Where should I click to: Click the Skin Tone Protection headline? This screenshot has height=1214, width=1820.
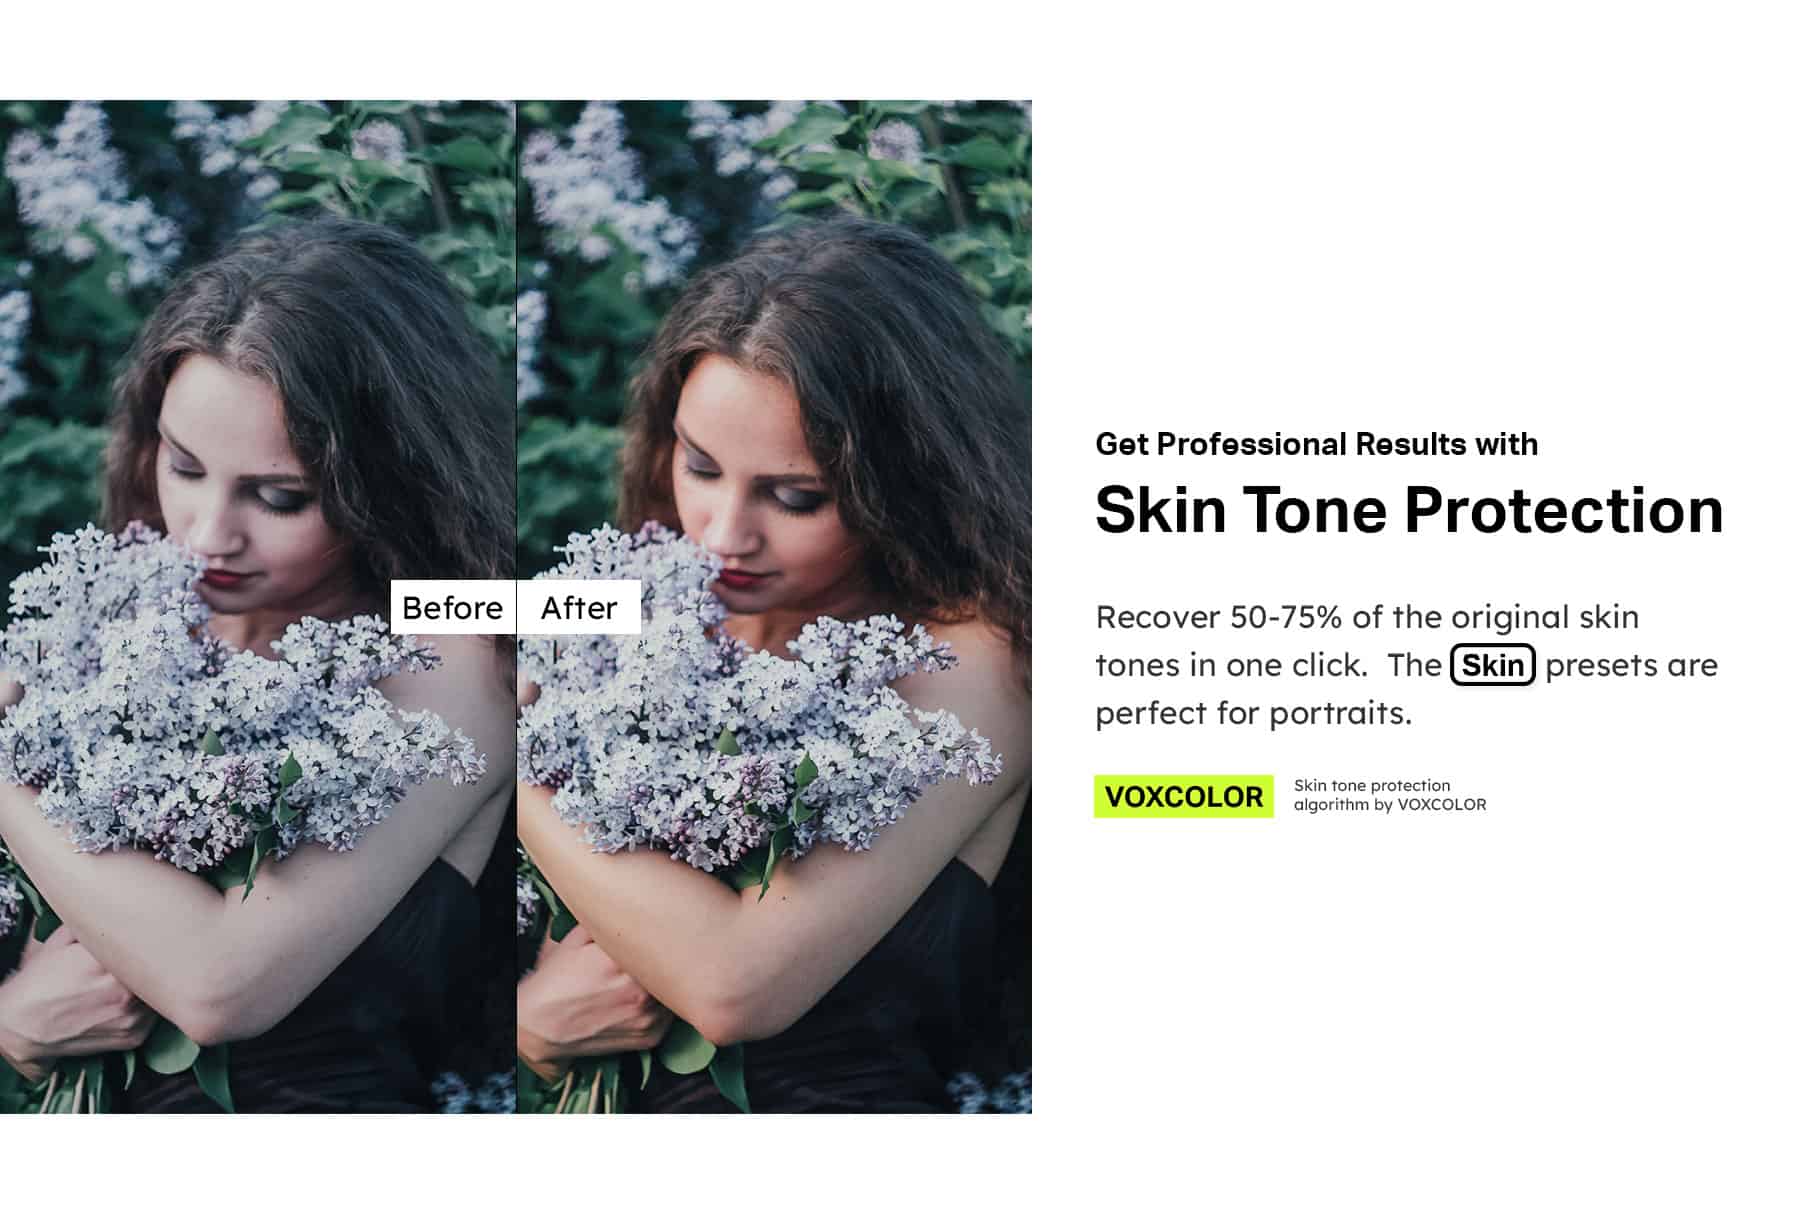click(x=1409, y=509)
